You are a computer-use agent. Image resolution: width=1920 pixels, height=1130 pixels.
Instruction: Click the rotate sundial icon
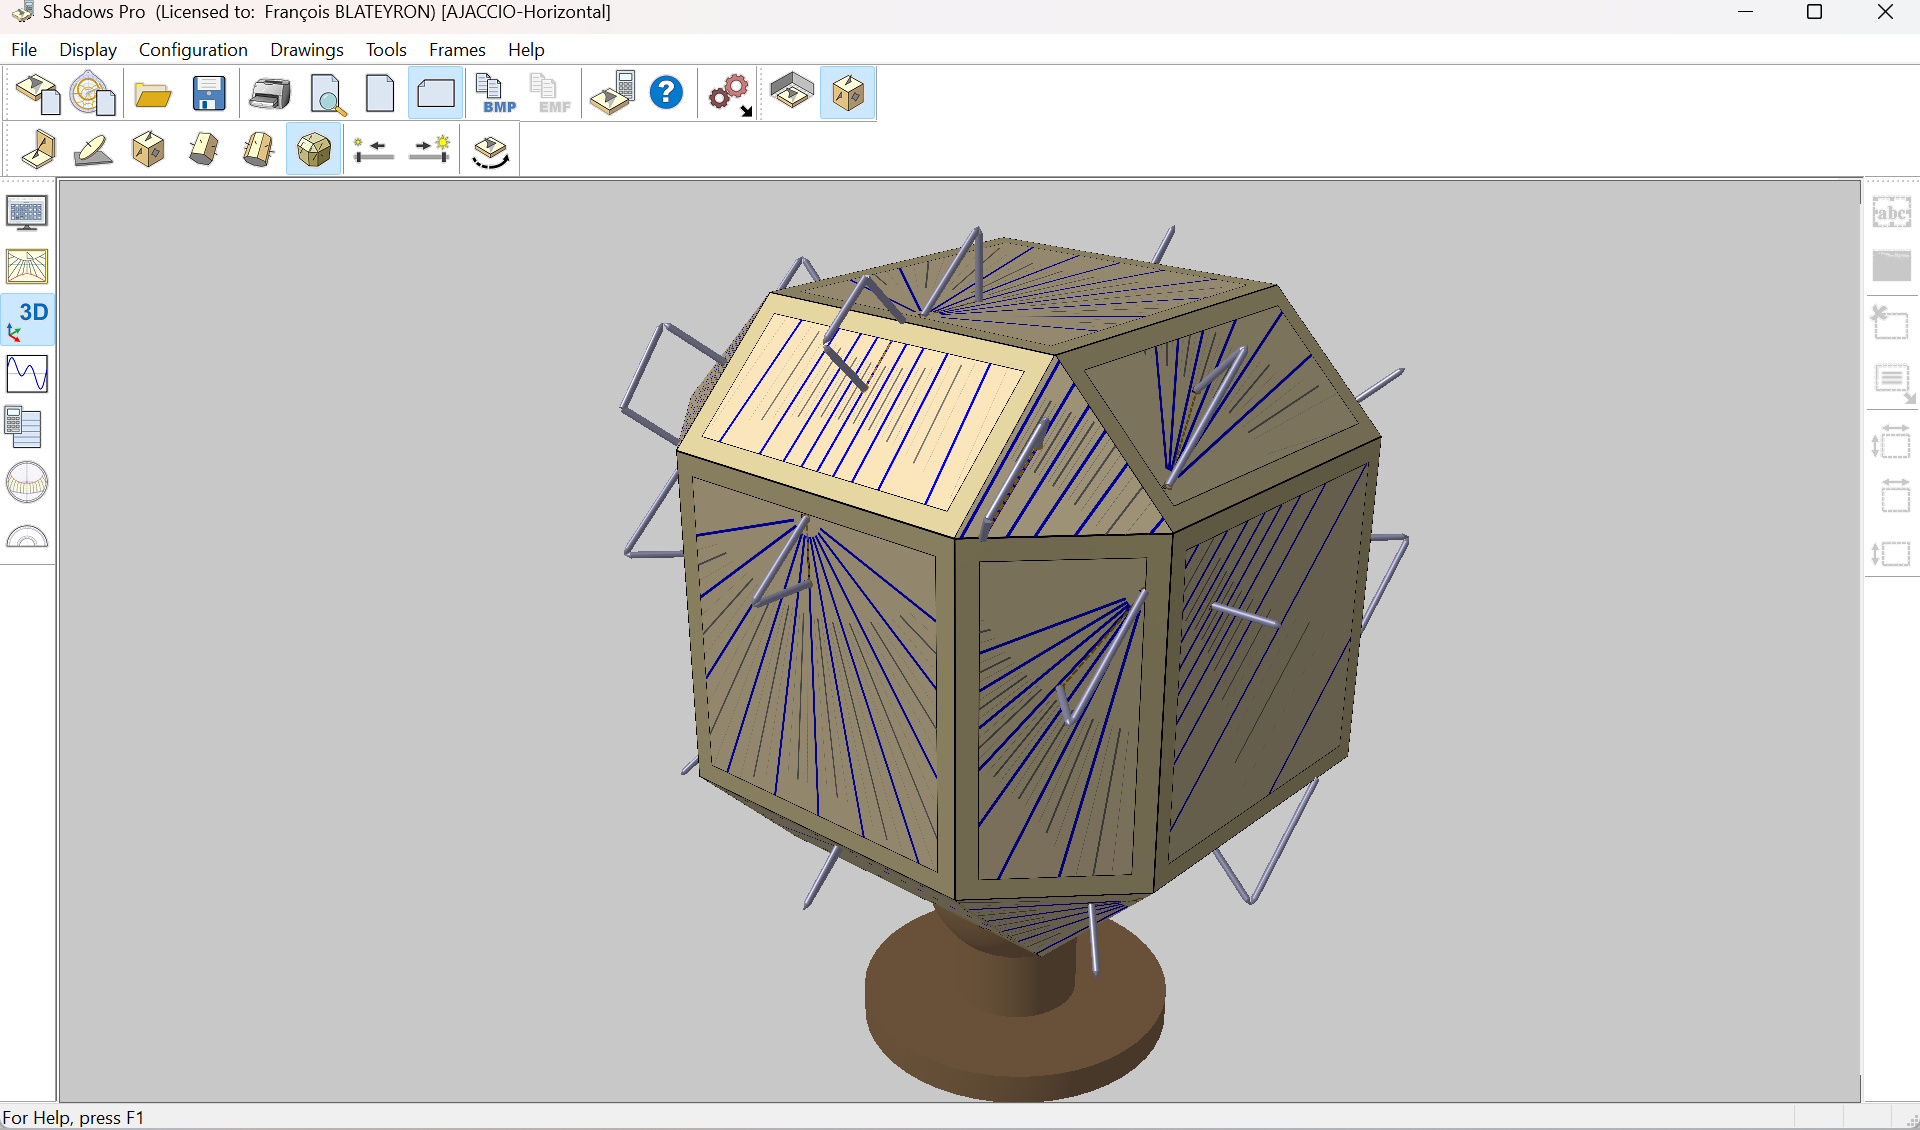pyautogui.click(x=490, y=152)
